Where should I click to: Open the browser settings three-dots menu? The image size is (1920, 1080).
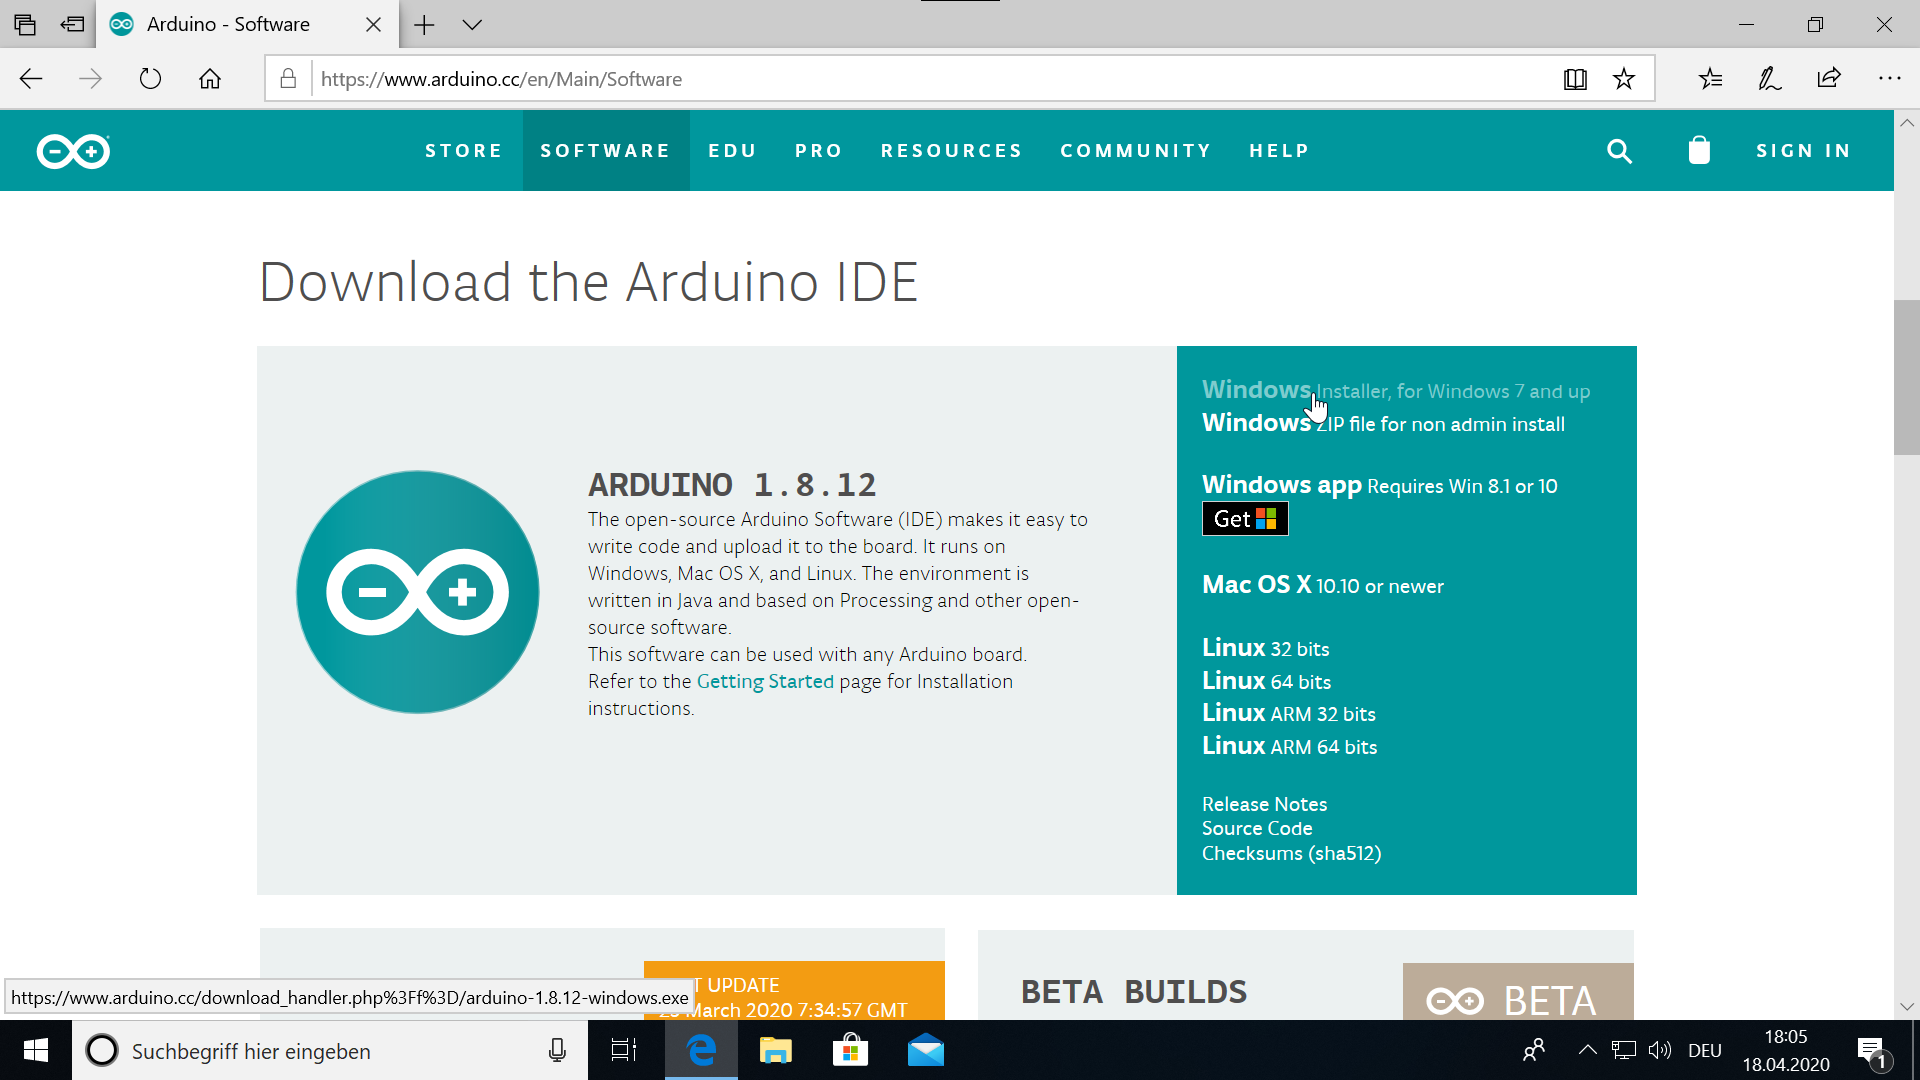click(x=1889, y=79)
